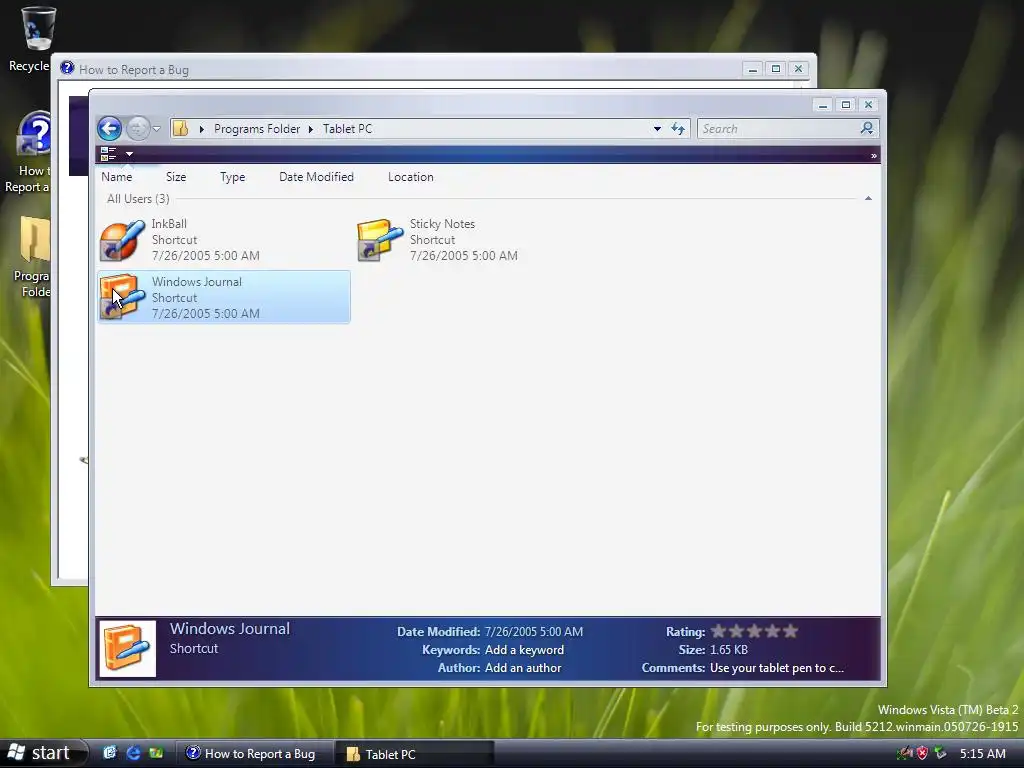
Task: Minimize the Tablet PC explorer window
Action: pyautogui.click(x=823, y=104)
